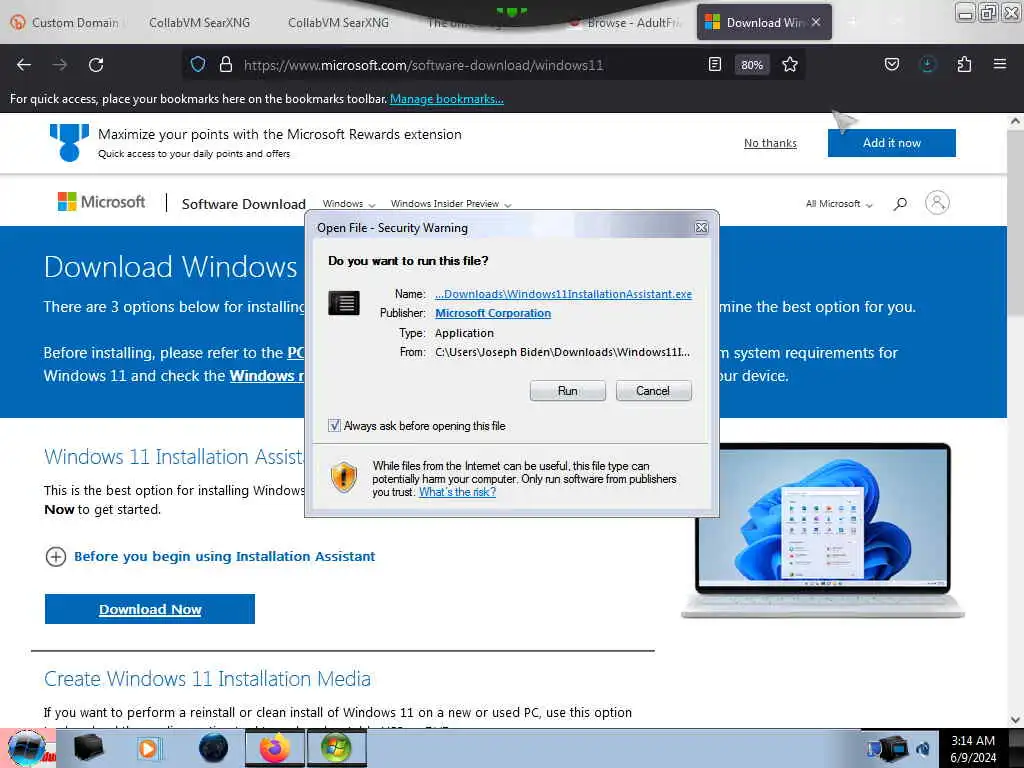Click the address bar URL field
The image size is (1024, 768).
423,65
